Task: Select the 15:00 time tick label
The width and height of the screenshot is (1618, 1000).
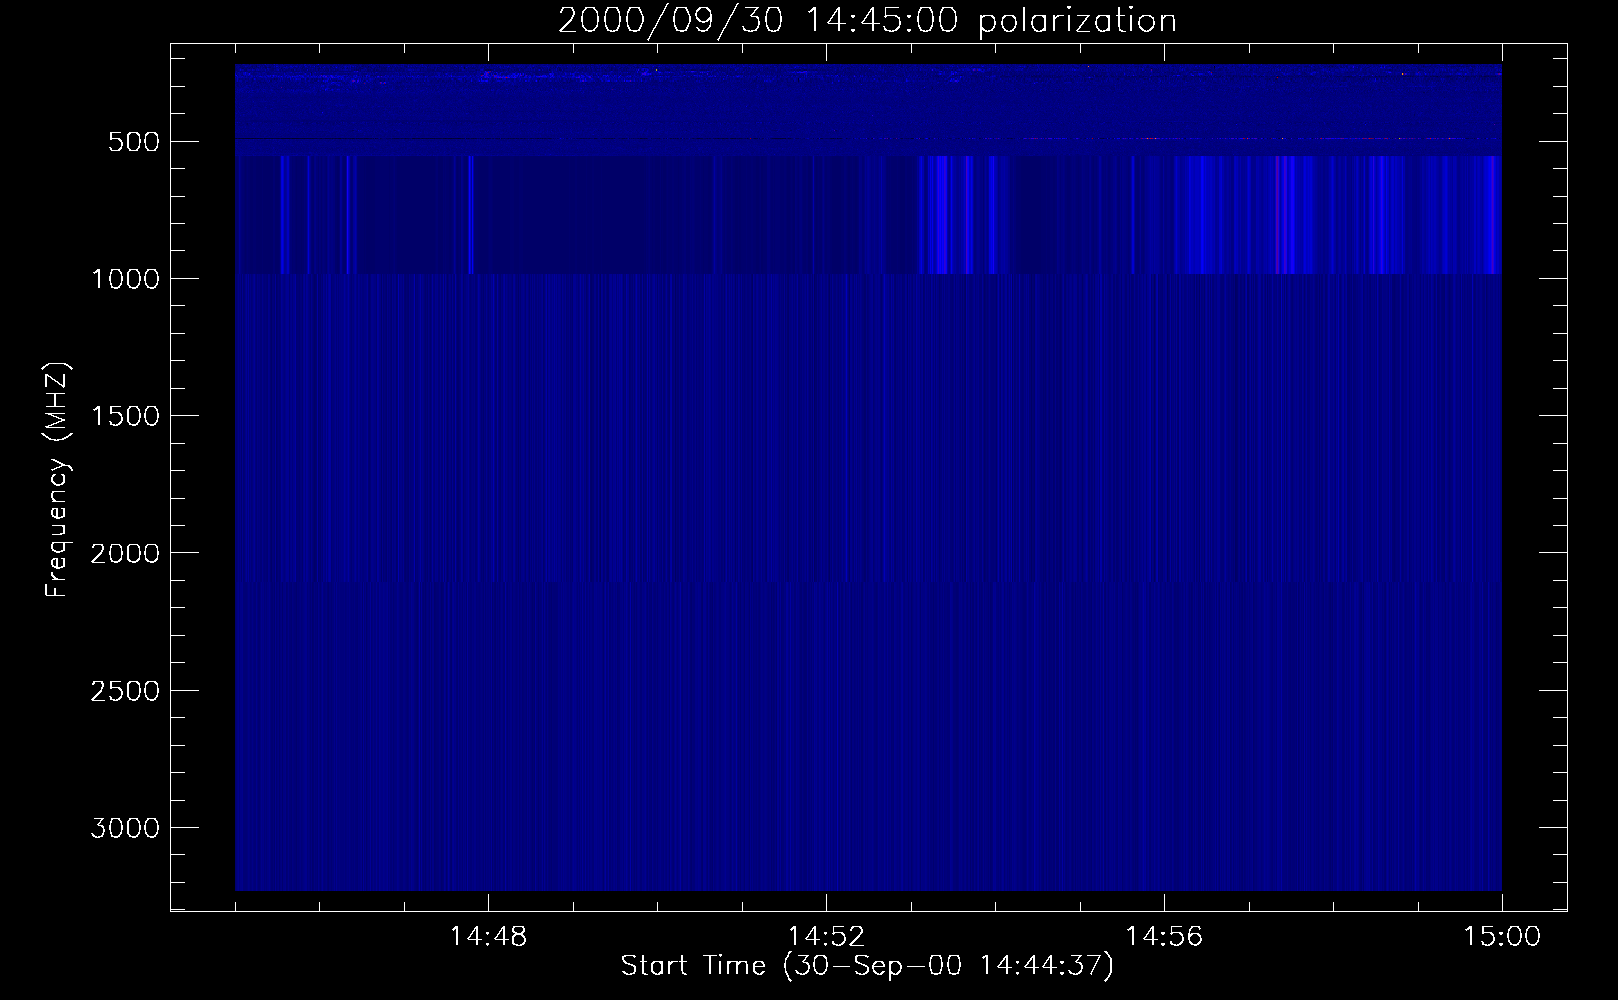Action: coord(1502,937)
